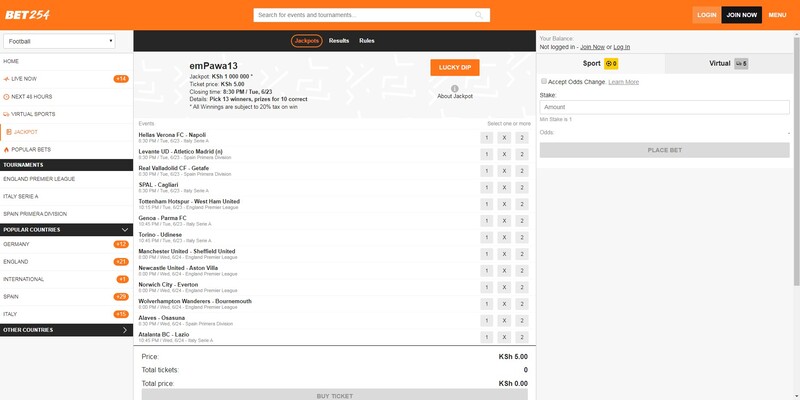Click the Next 48 Hours clock icon

(x=6, y=96)
